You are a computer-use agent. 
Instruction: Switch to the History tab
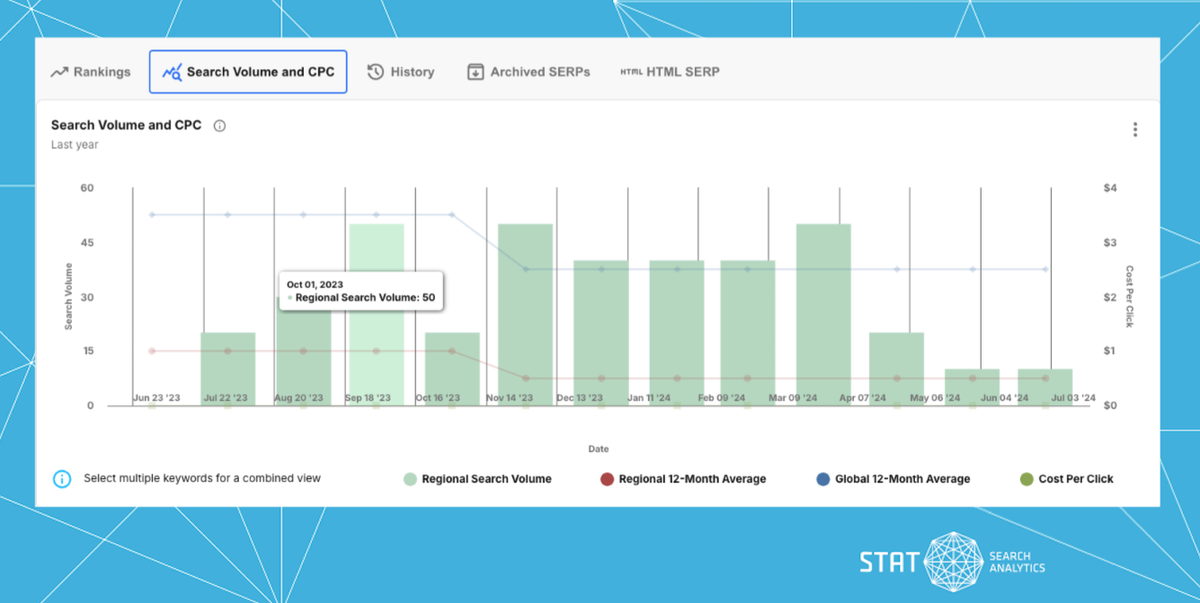tap(400, 71)
